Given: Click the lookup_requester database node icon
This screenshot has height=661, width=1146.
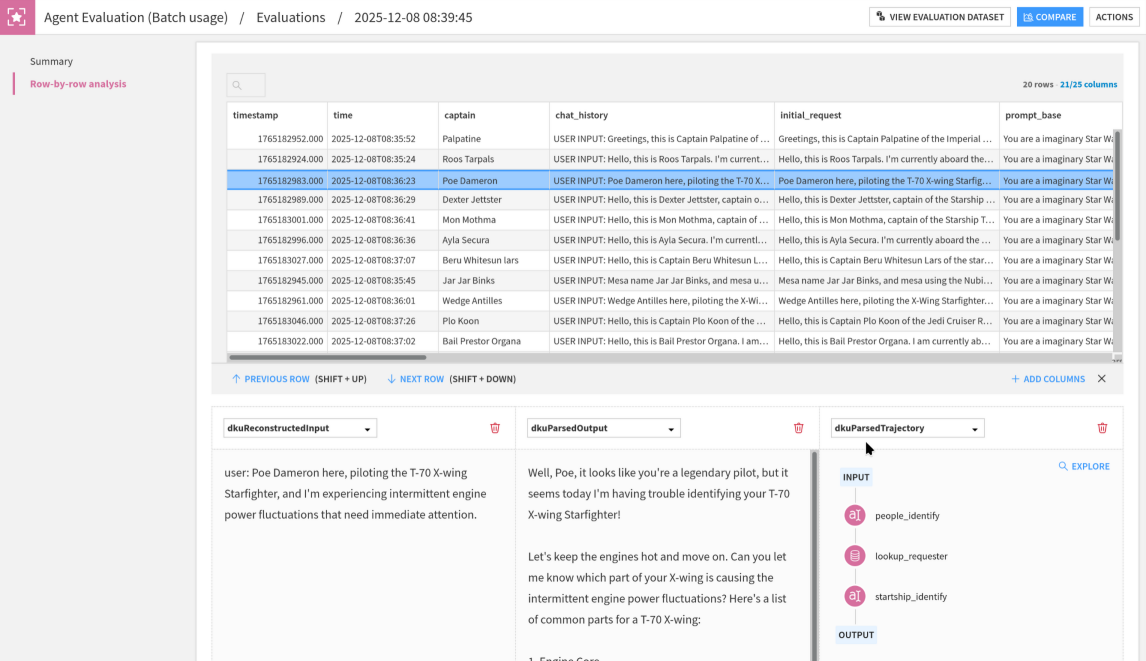Looking at the screenshot, I should point(854,556).
